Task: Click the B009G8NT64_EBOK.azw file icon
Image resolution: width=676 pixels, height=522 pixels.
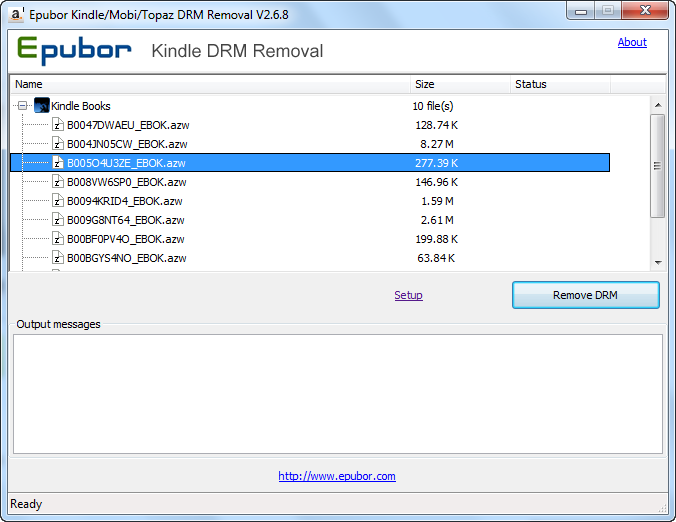Action: [58, 219]
